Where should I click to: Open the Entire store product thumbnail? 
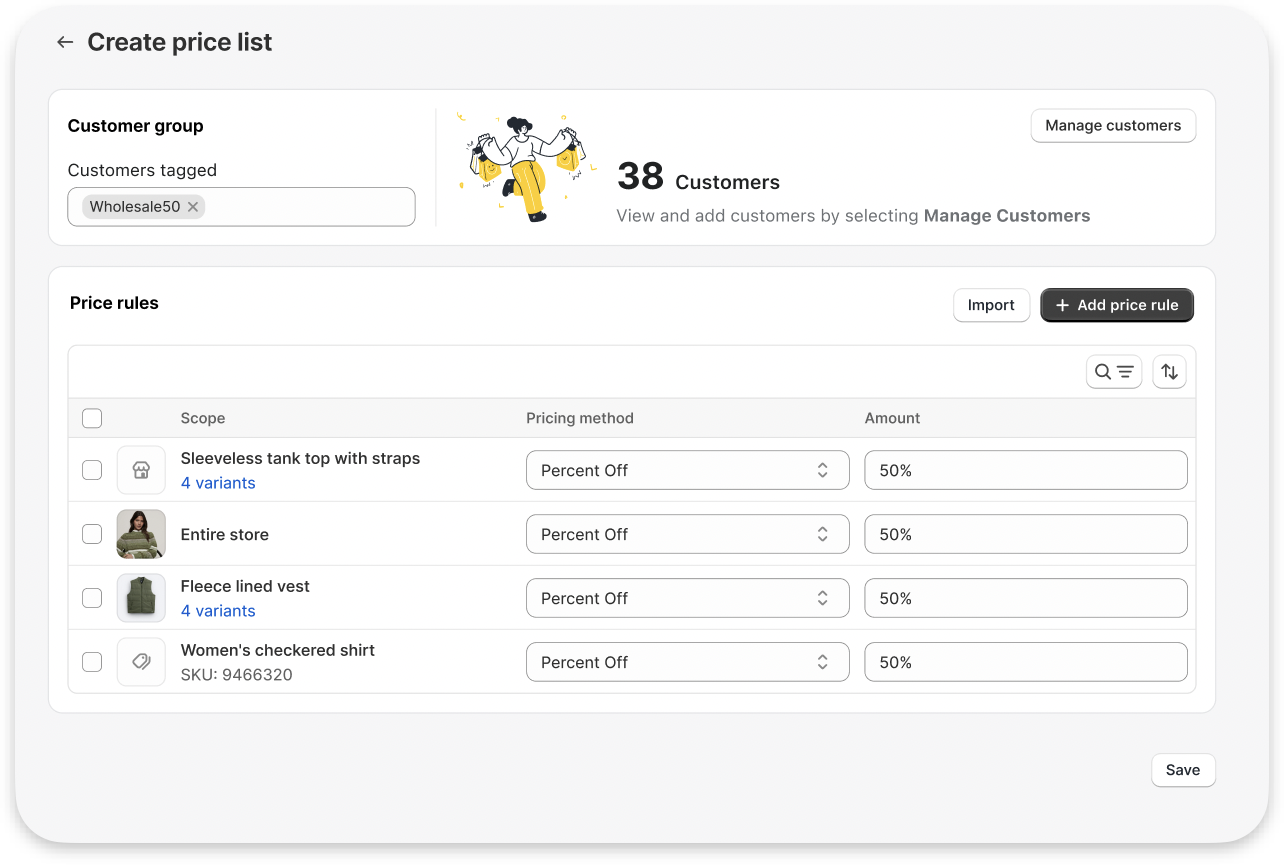point(141,534)
